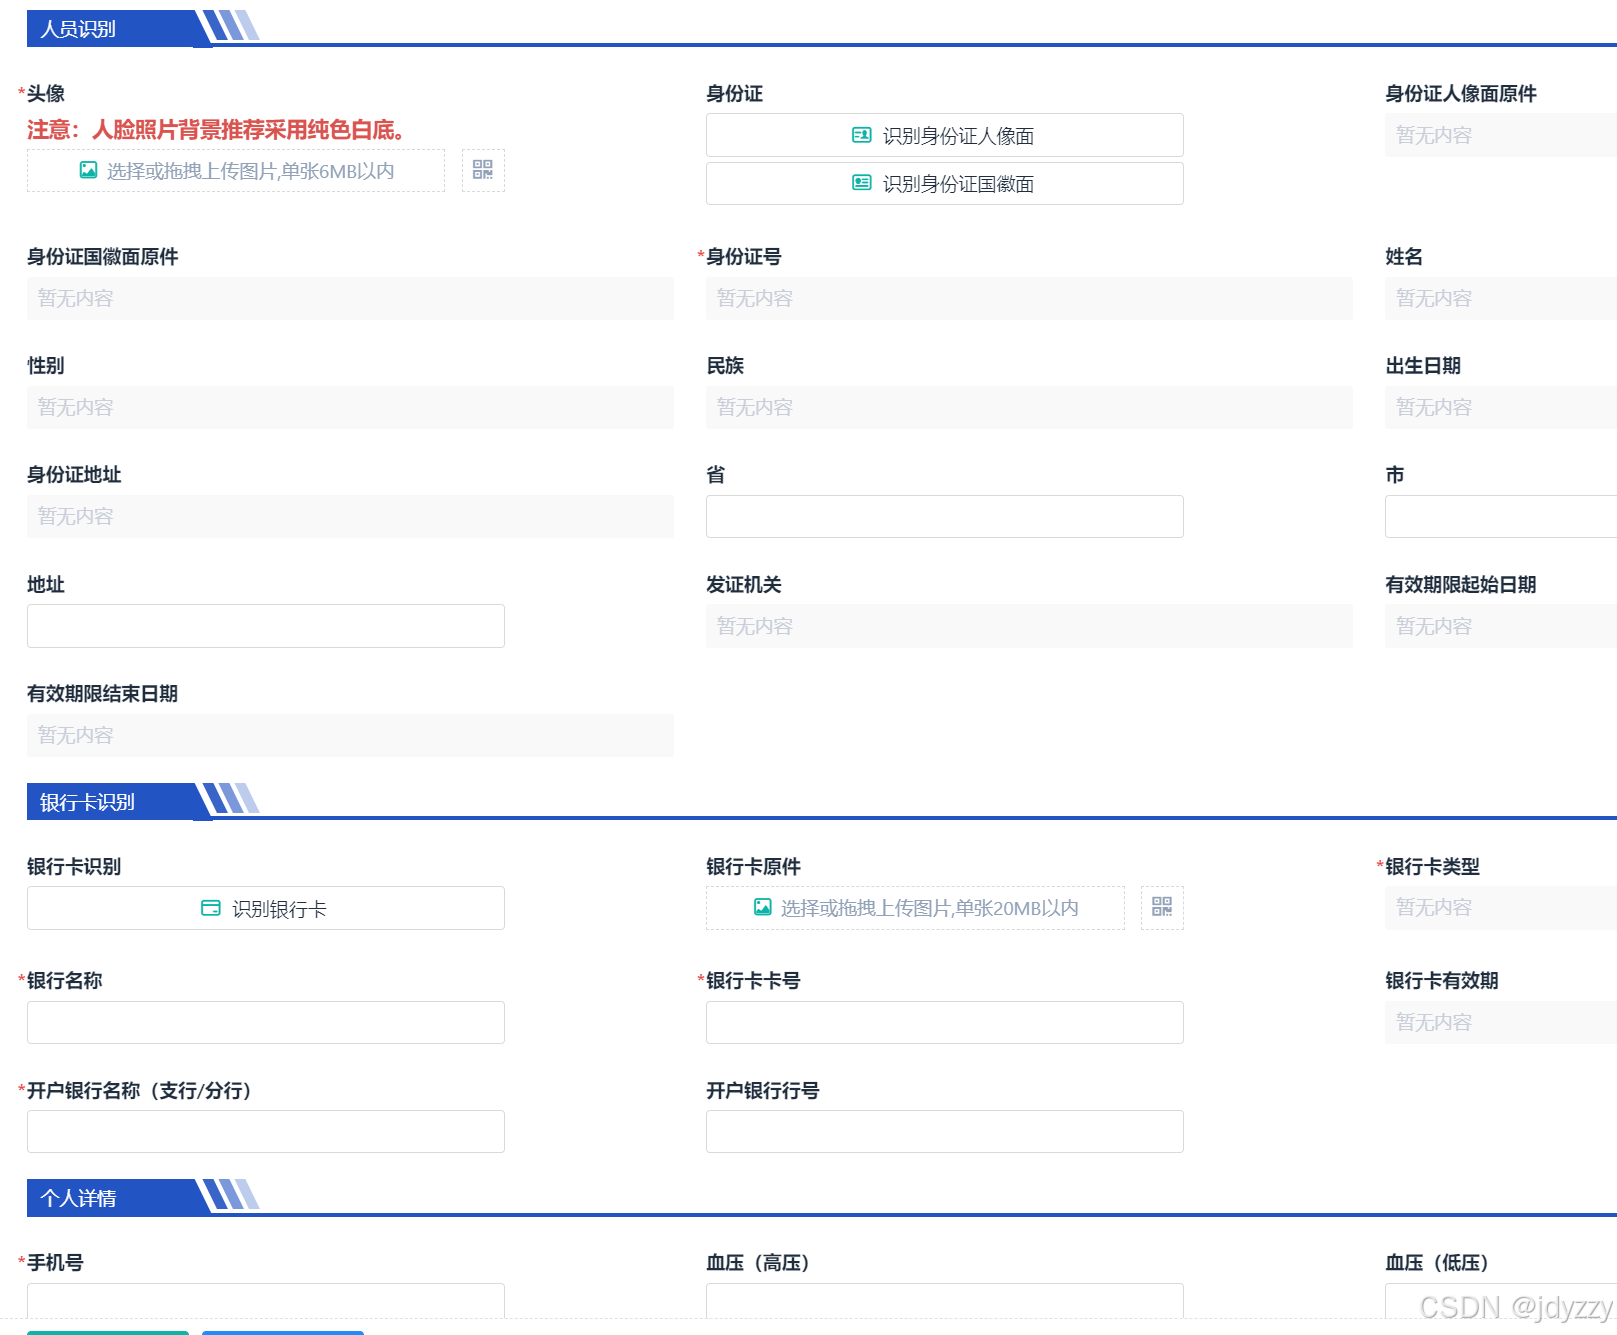1617x1335 pixels.
Task: Click the 身份证 field label
Action: coord(734,93)
